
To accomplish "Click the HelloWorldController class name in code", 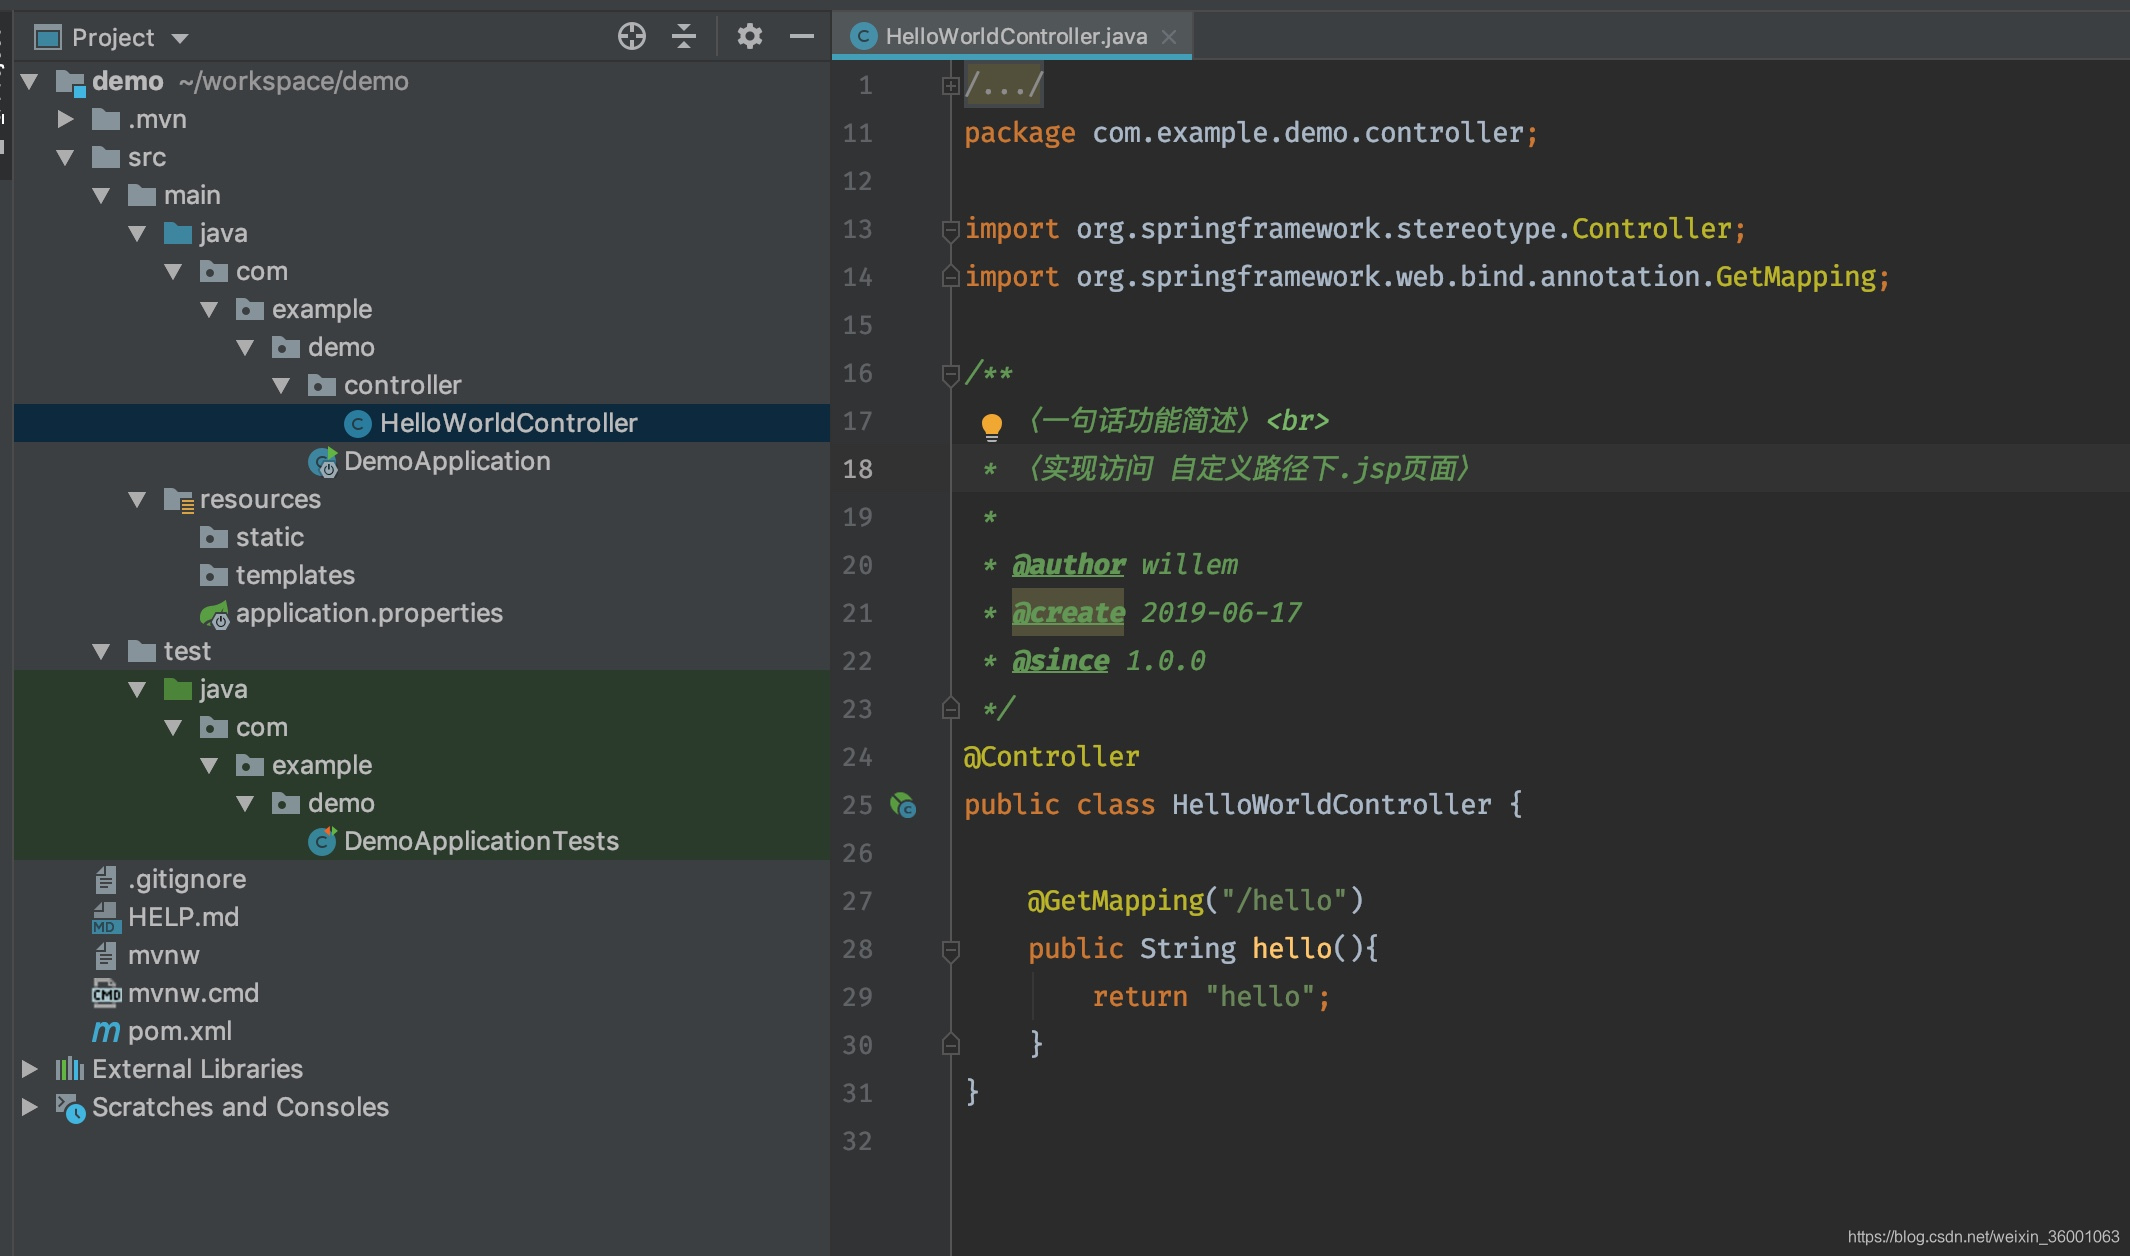I will pyautogui.click(x=1331, y=805).
